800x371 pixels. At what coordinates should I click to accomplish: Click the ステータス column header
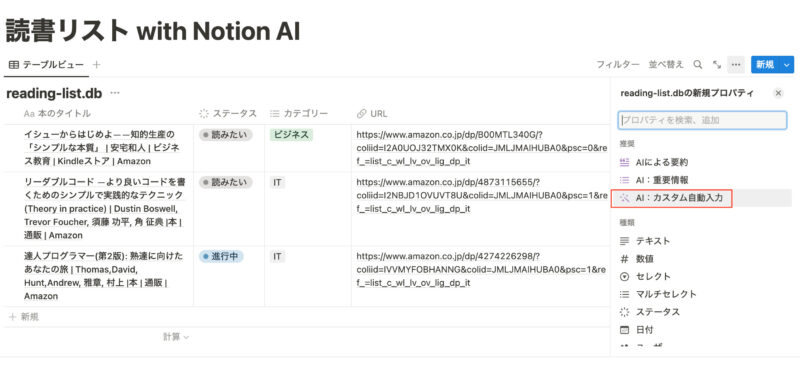(229, 113)
